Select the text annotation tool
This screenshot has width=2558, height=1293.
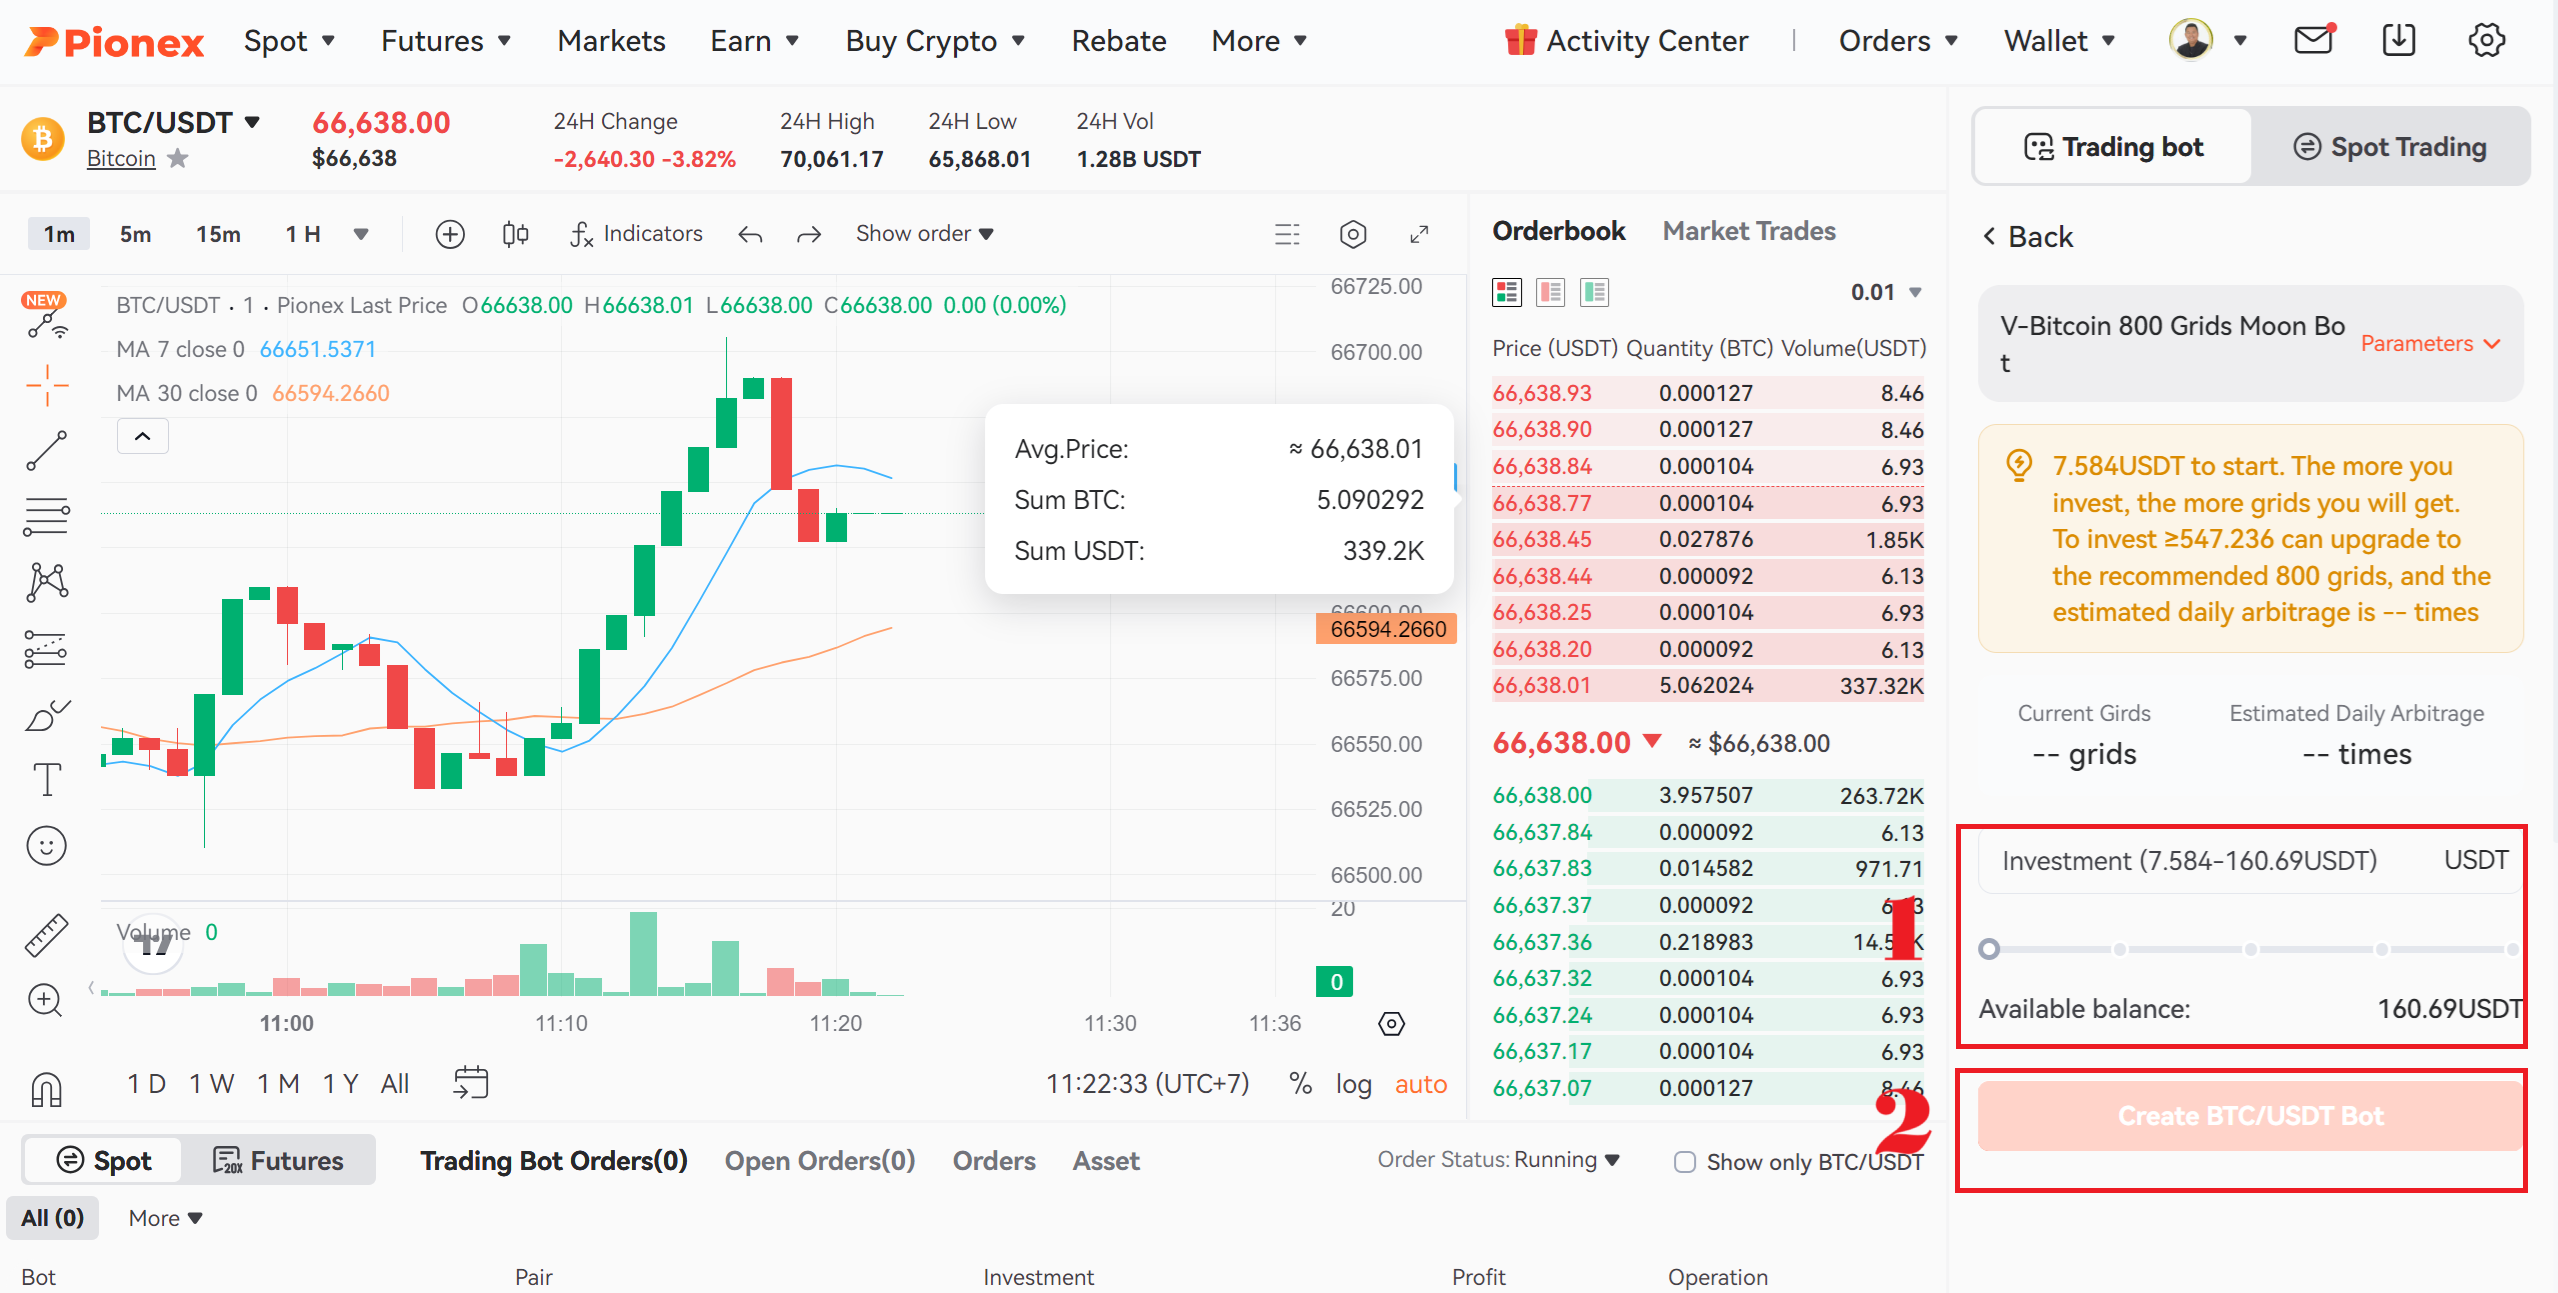(47, 779)
